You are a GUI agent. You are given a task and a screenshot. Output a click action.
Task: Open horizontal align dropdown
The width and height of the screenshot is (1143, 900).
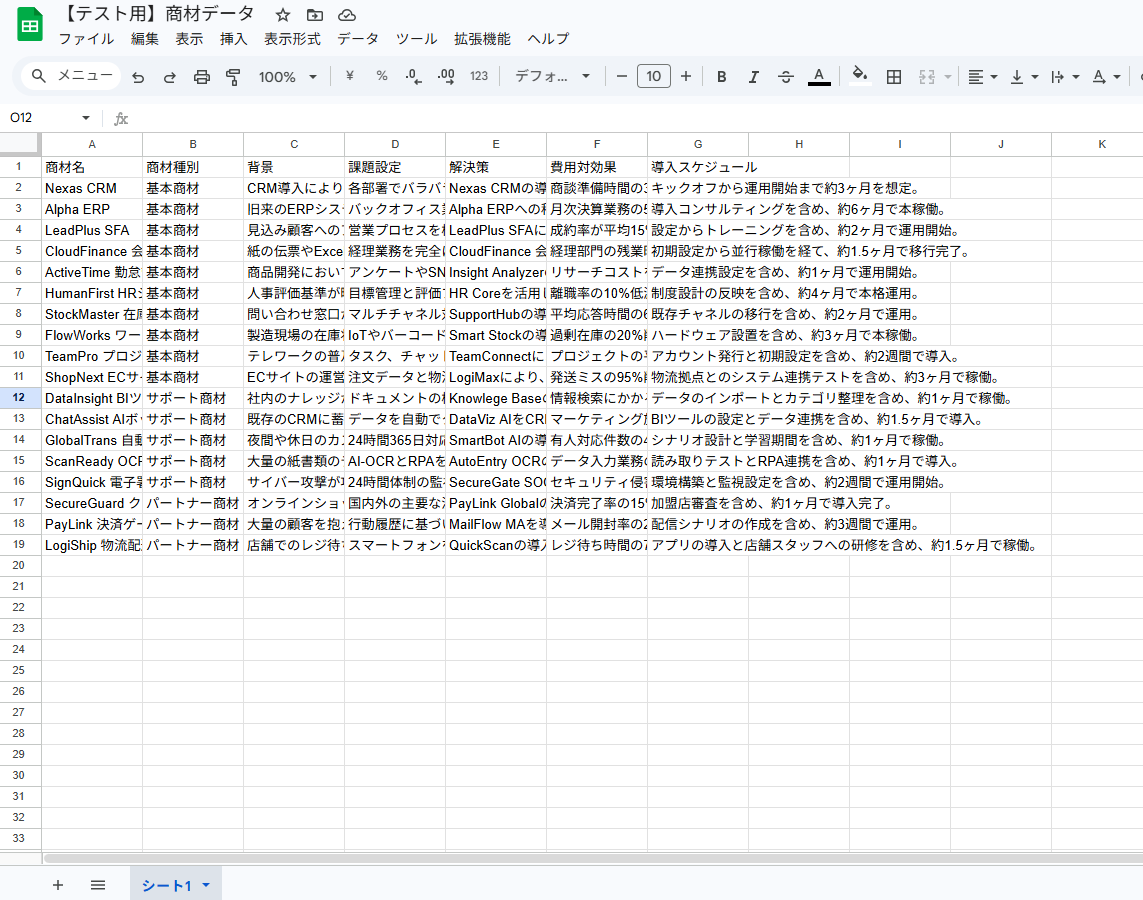pyautogui.click(x=983, y=77)
